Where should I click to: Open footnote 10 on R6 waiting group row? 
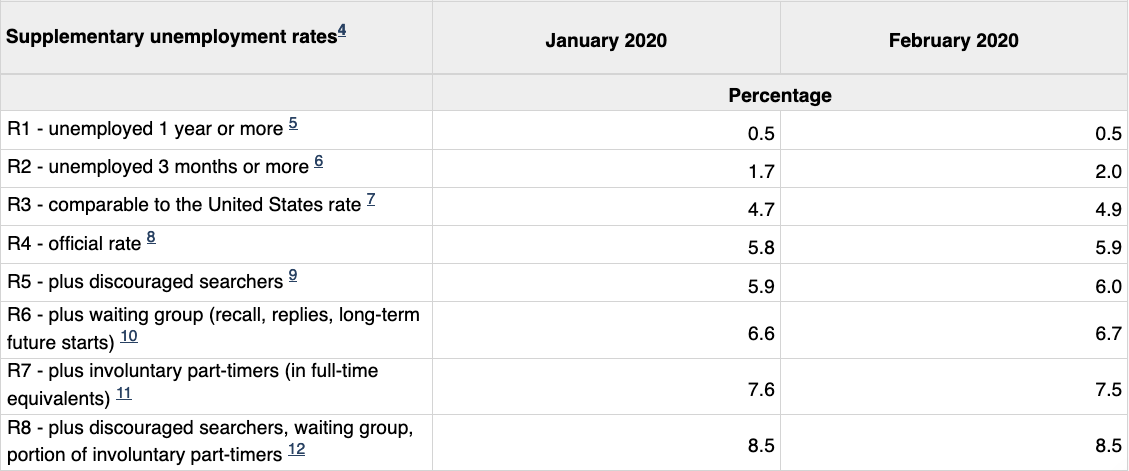129,337
